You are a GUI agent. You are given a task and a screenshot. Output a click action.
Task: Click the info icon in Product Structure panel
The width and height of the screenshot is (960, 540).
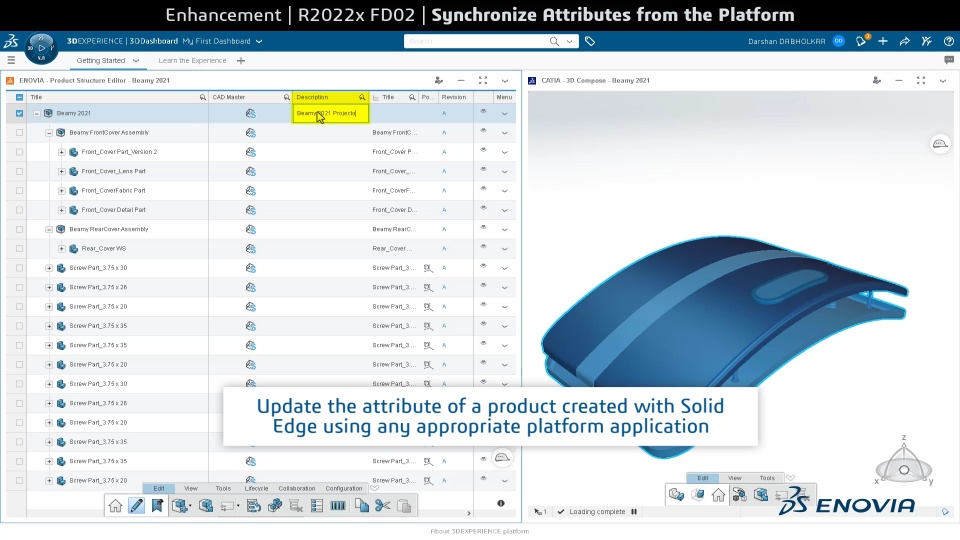coord(501,503)
